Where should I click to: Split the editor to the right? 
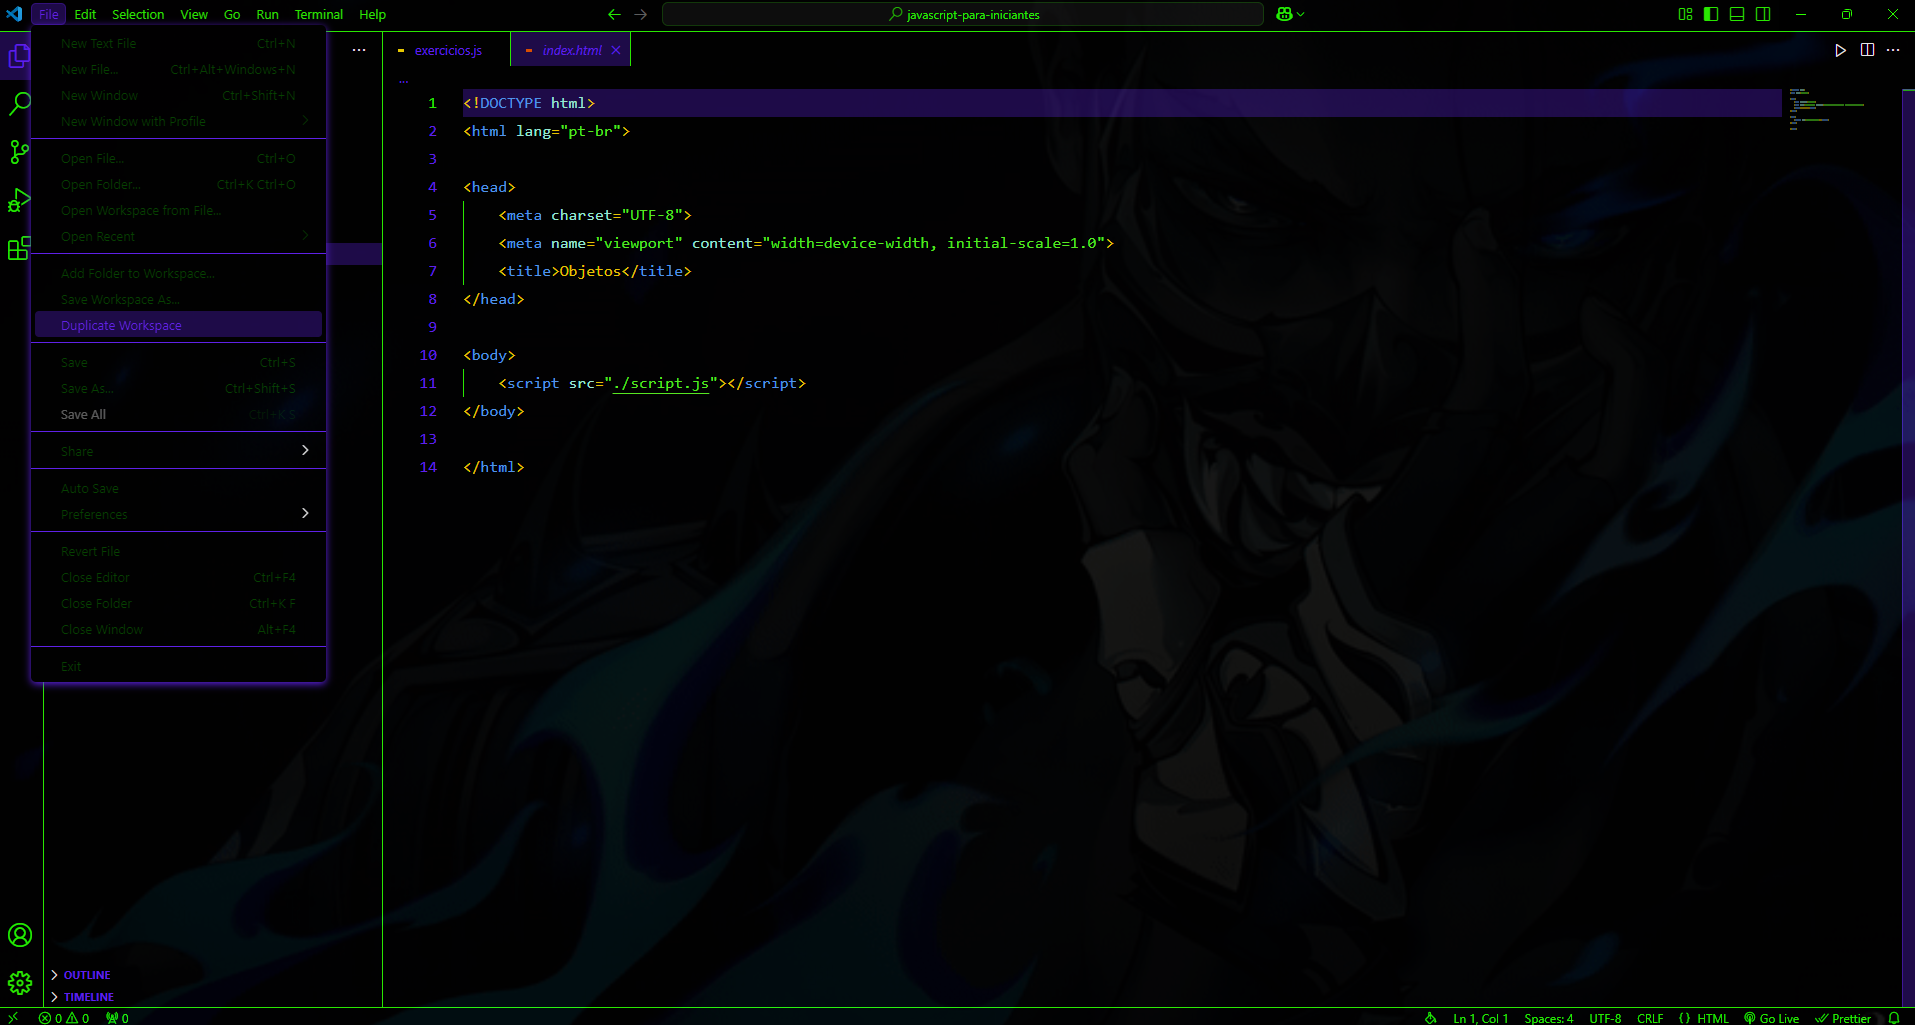pyautogui.click(x=1867, y=50)
